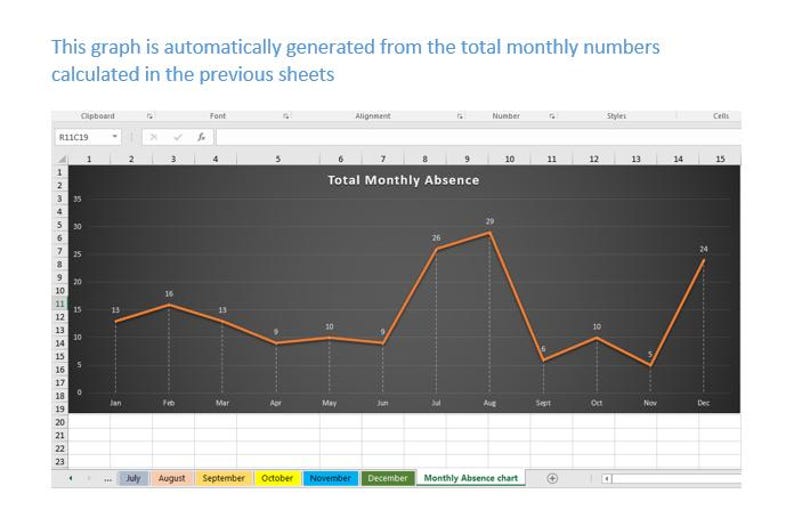Select column header 15
794x510 pixels.
[720, 159]
